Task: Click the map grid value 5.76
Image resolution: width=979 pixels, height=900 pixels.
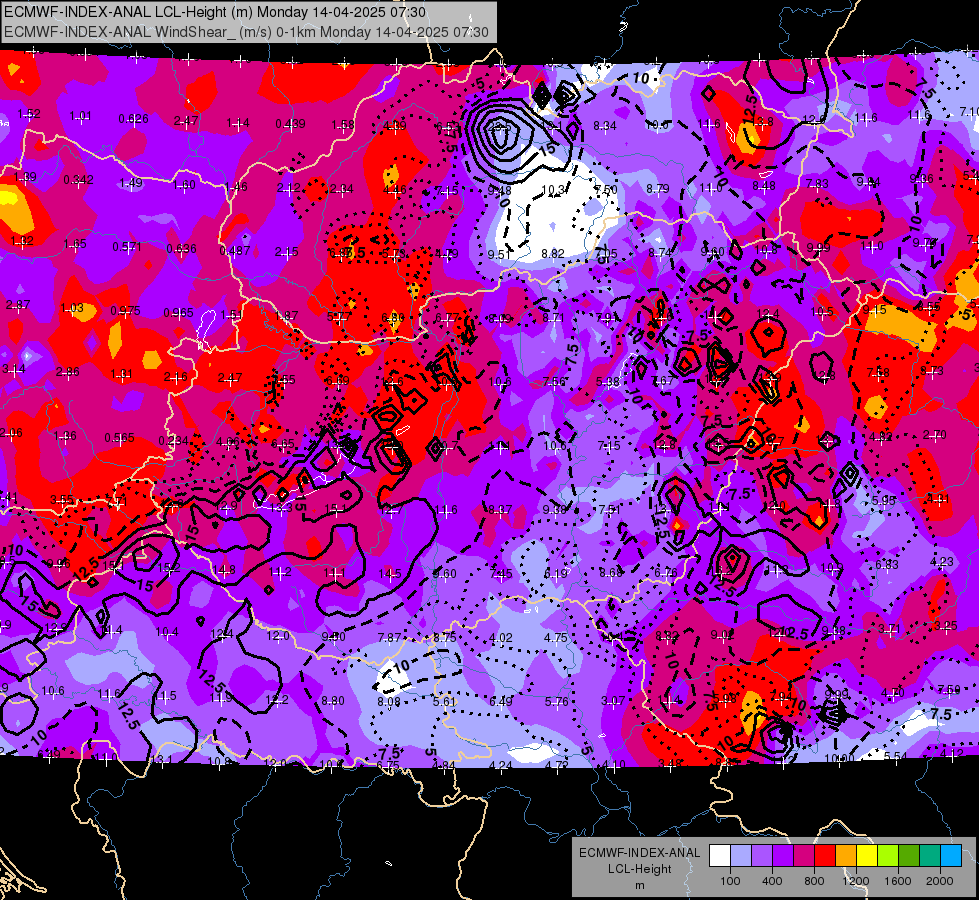Action: pos(556,701)
